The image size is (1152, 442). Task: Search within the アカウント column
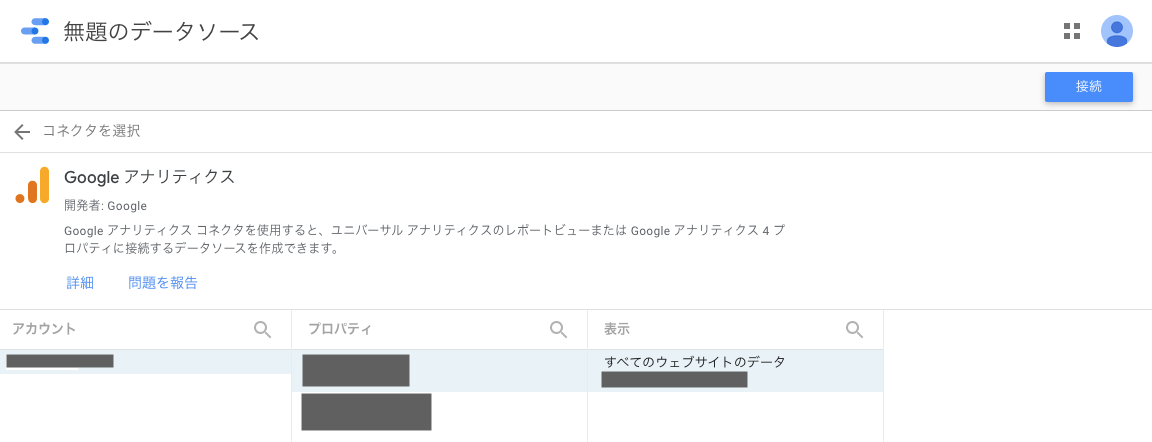pos(262,330)
